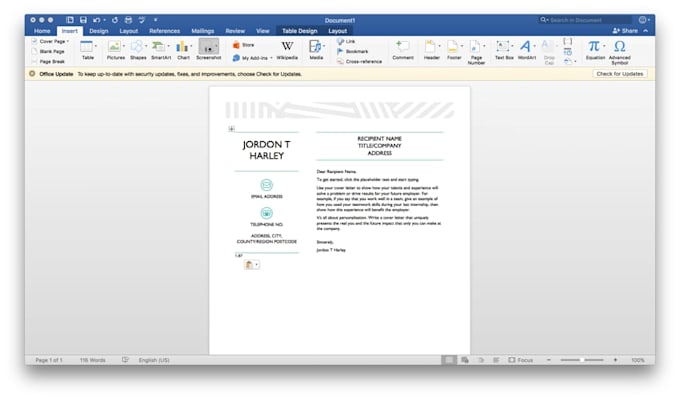680x400 pixels.
Task: Open the customize quick access toolbar arrow
Action: pos(155,20)
